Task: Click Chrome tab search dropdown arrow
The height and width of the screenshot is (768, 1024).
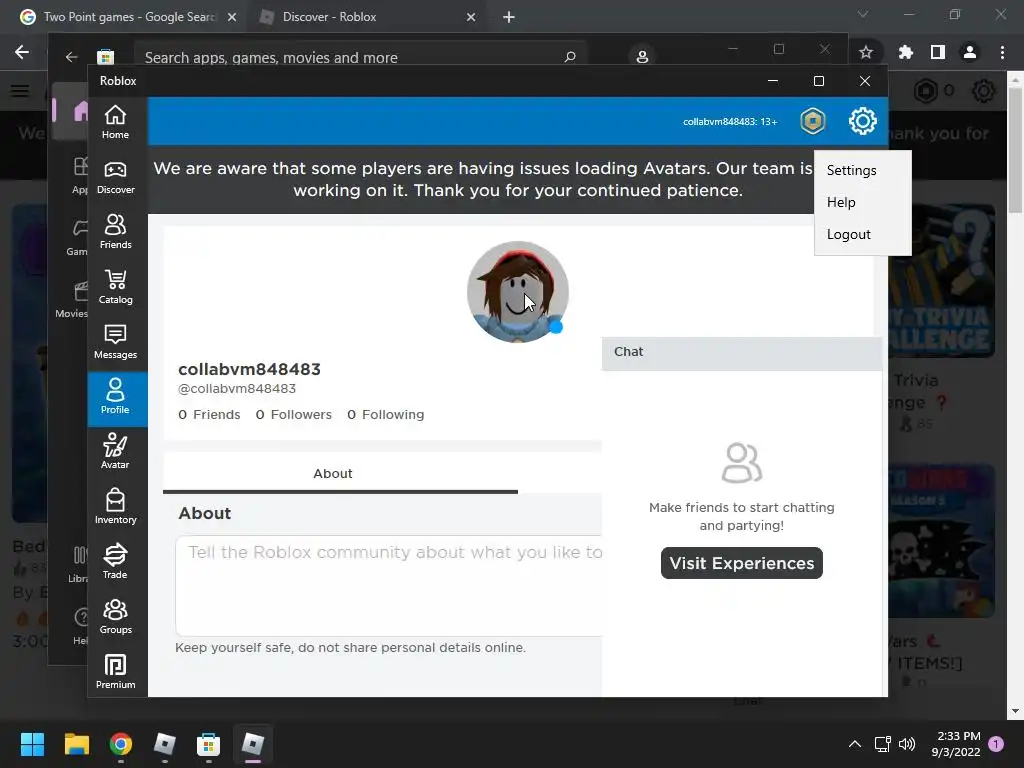Action: point(863,14)
